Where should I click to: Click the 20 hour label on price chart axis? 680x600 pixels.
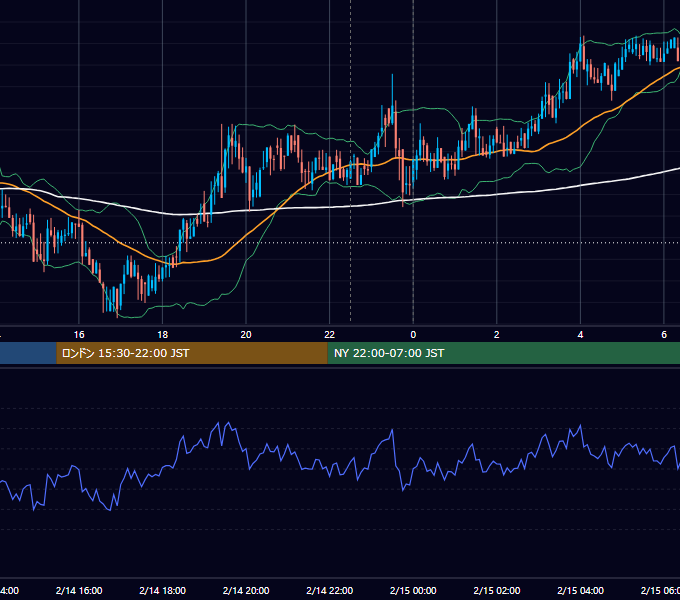[x=246, y=334]
